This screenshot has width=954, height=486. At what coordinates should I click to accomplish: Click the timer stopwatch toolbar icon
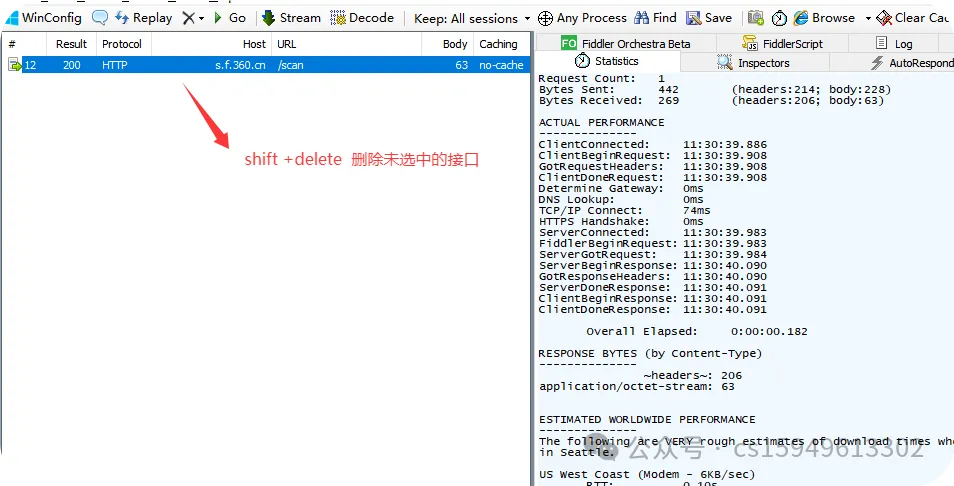[x=779, y=18]
